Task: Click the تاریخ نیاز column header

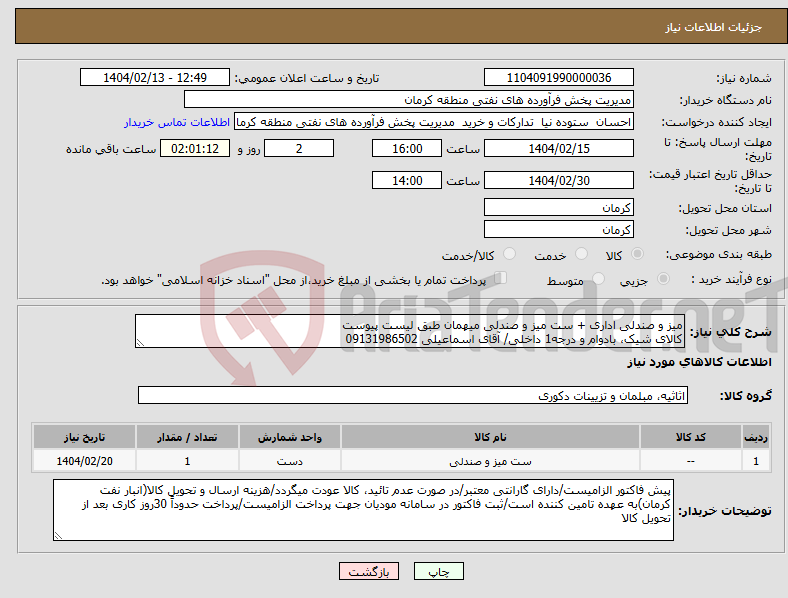Action: point(84,437)
